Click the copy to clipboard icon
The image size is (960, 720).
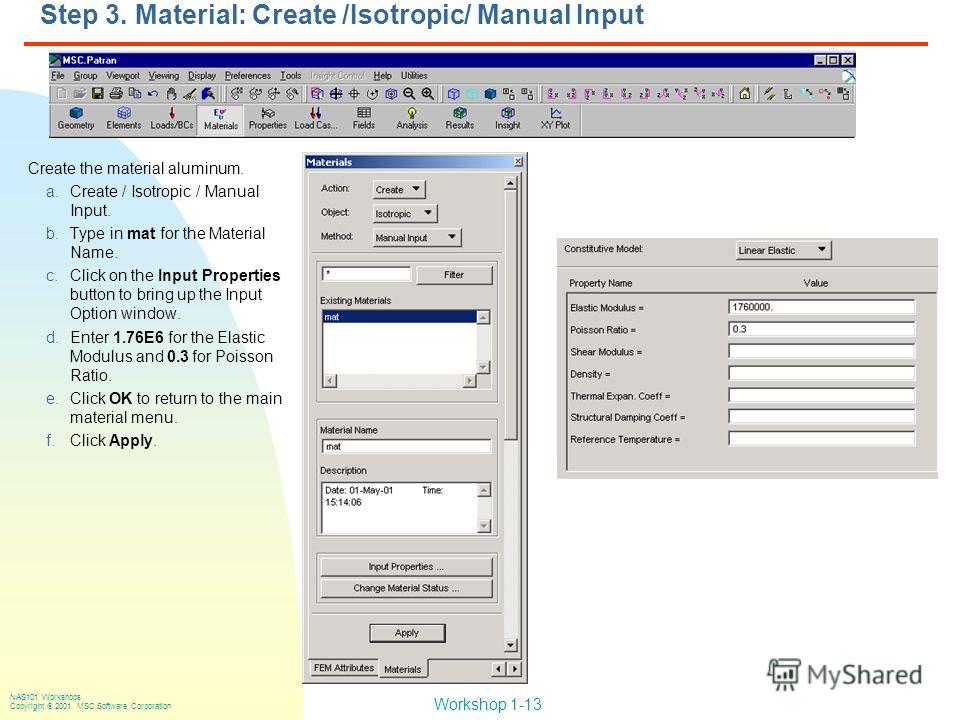tap(134, 94)
